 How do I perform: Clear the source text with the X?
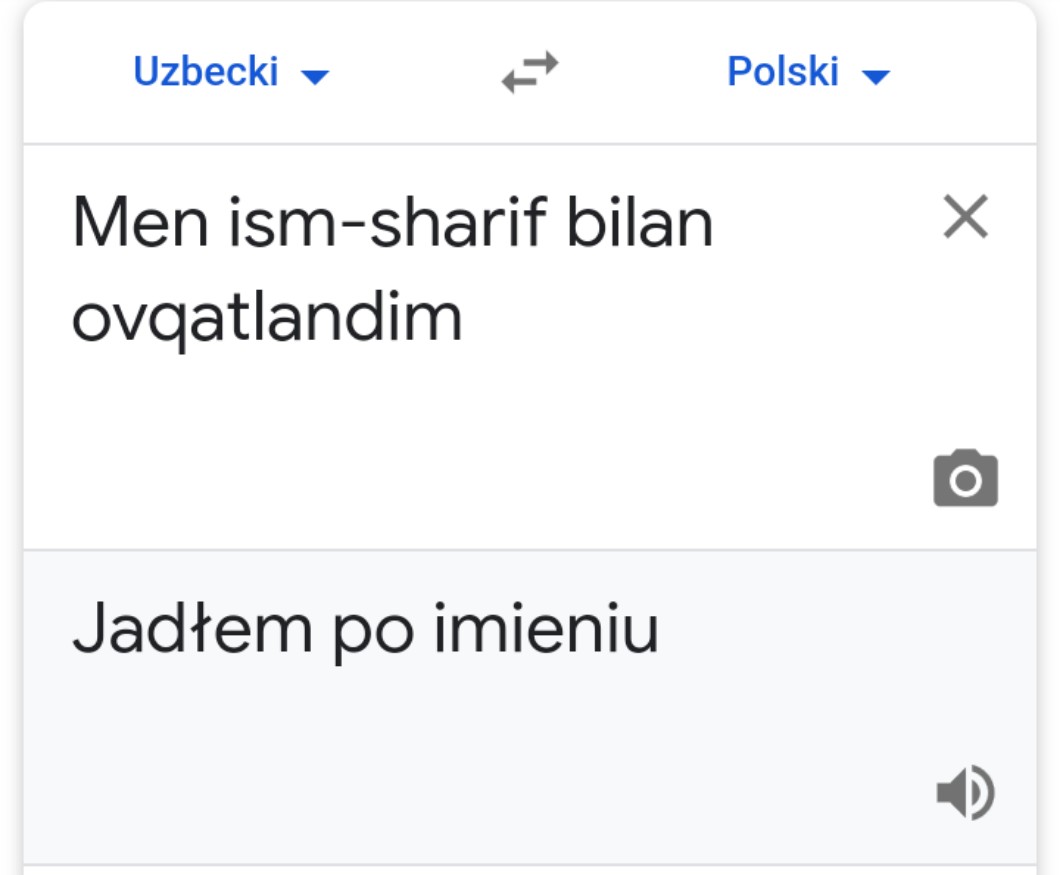(x=965, y=218)
